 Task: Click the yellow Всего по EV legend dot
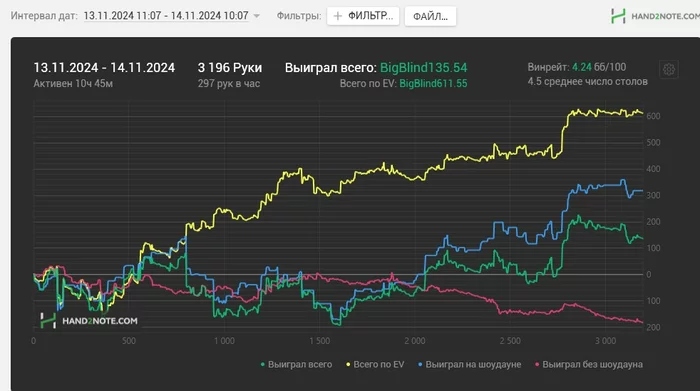(x=348, y=365)
